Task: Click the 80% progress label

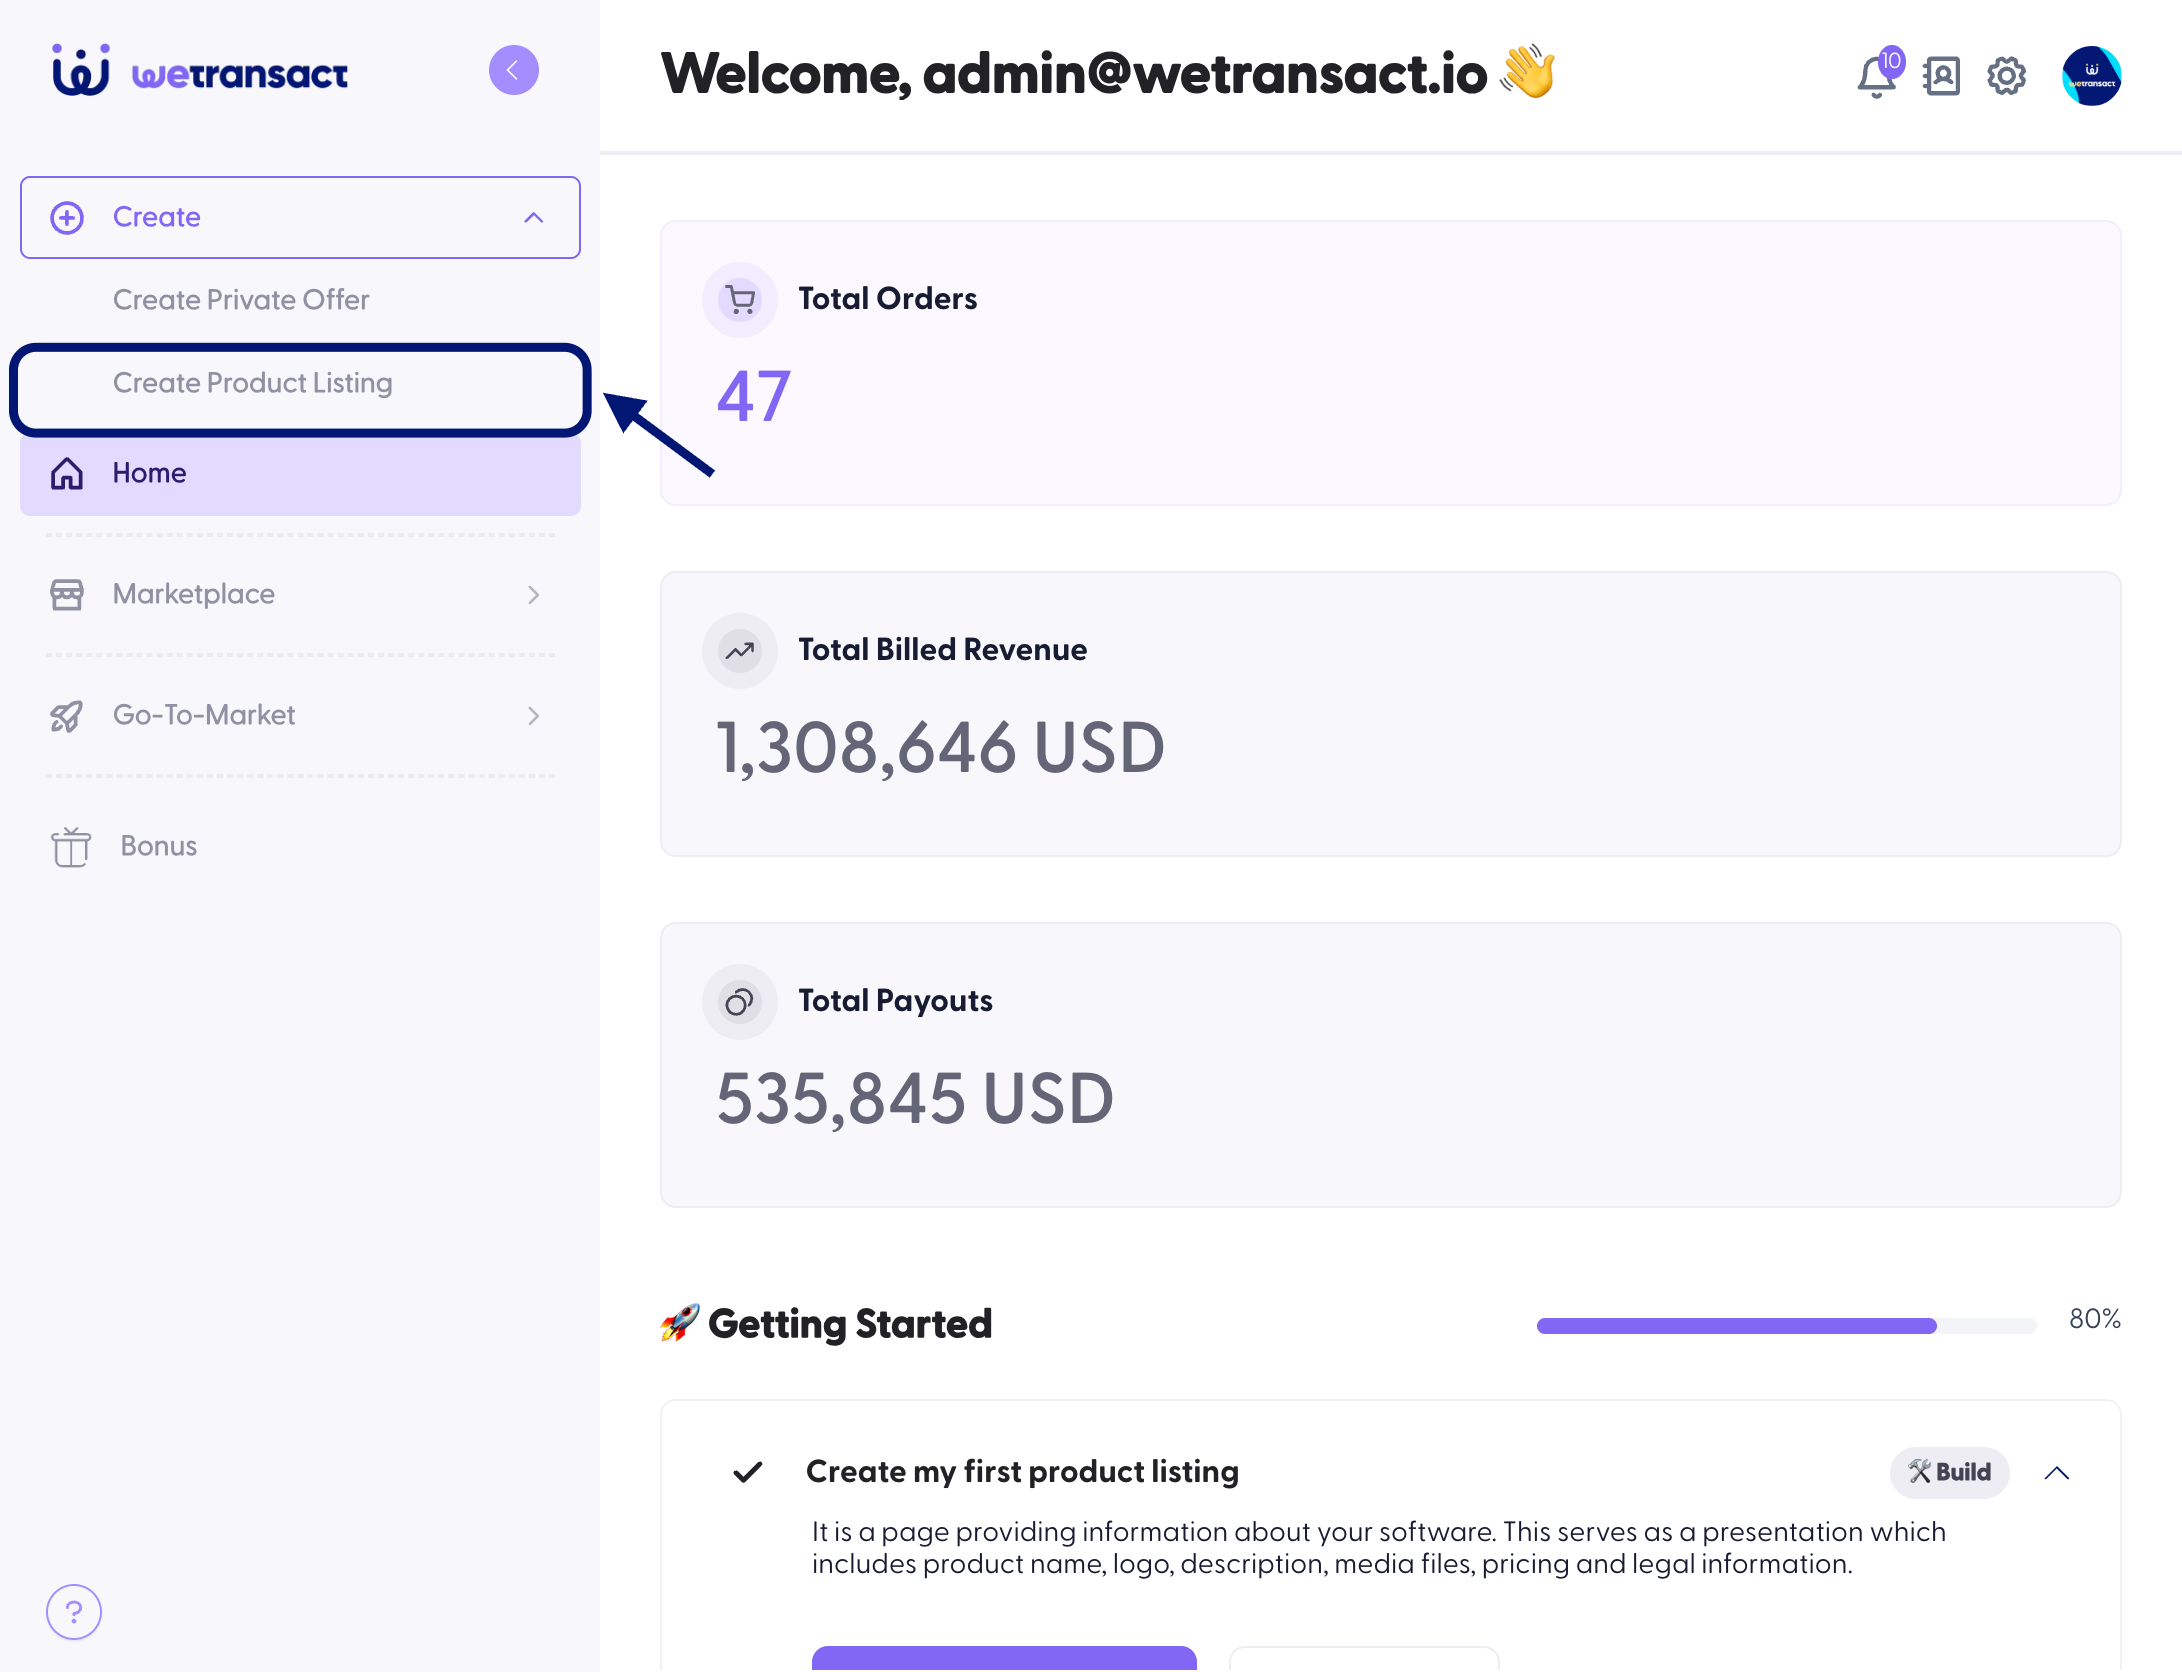Action: [2095, 1319]
